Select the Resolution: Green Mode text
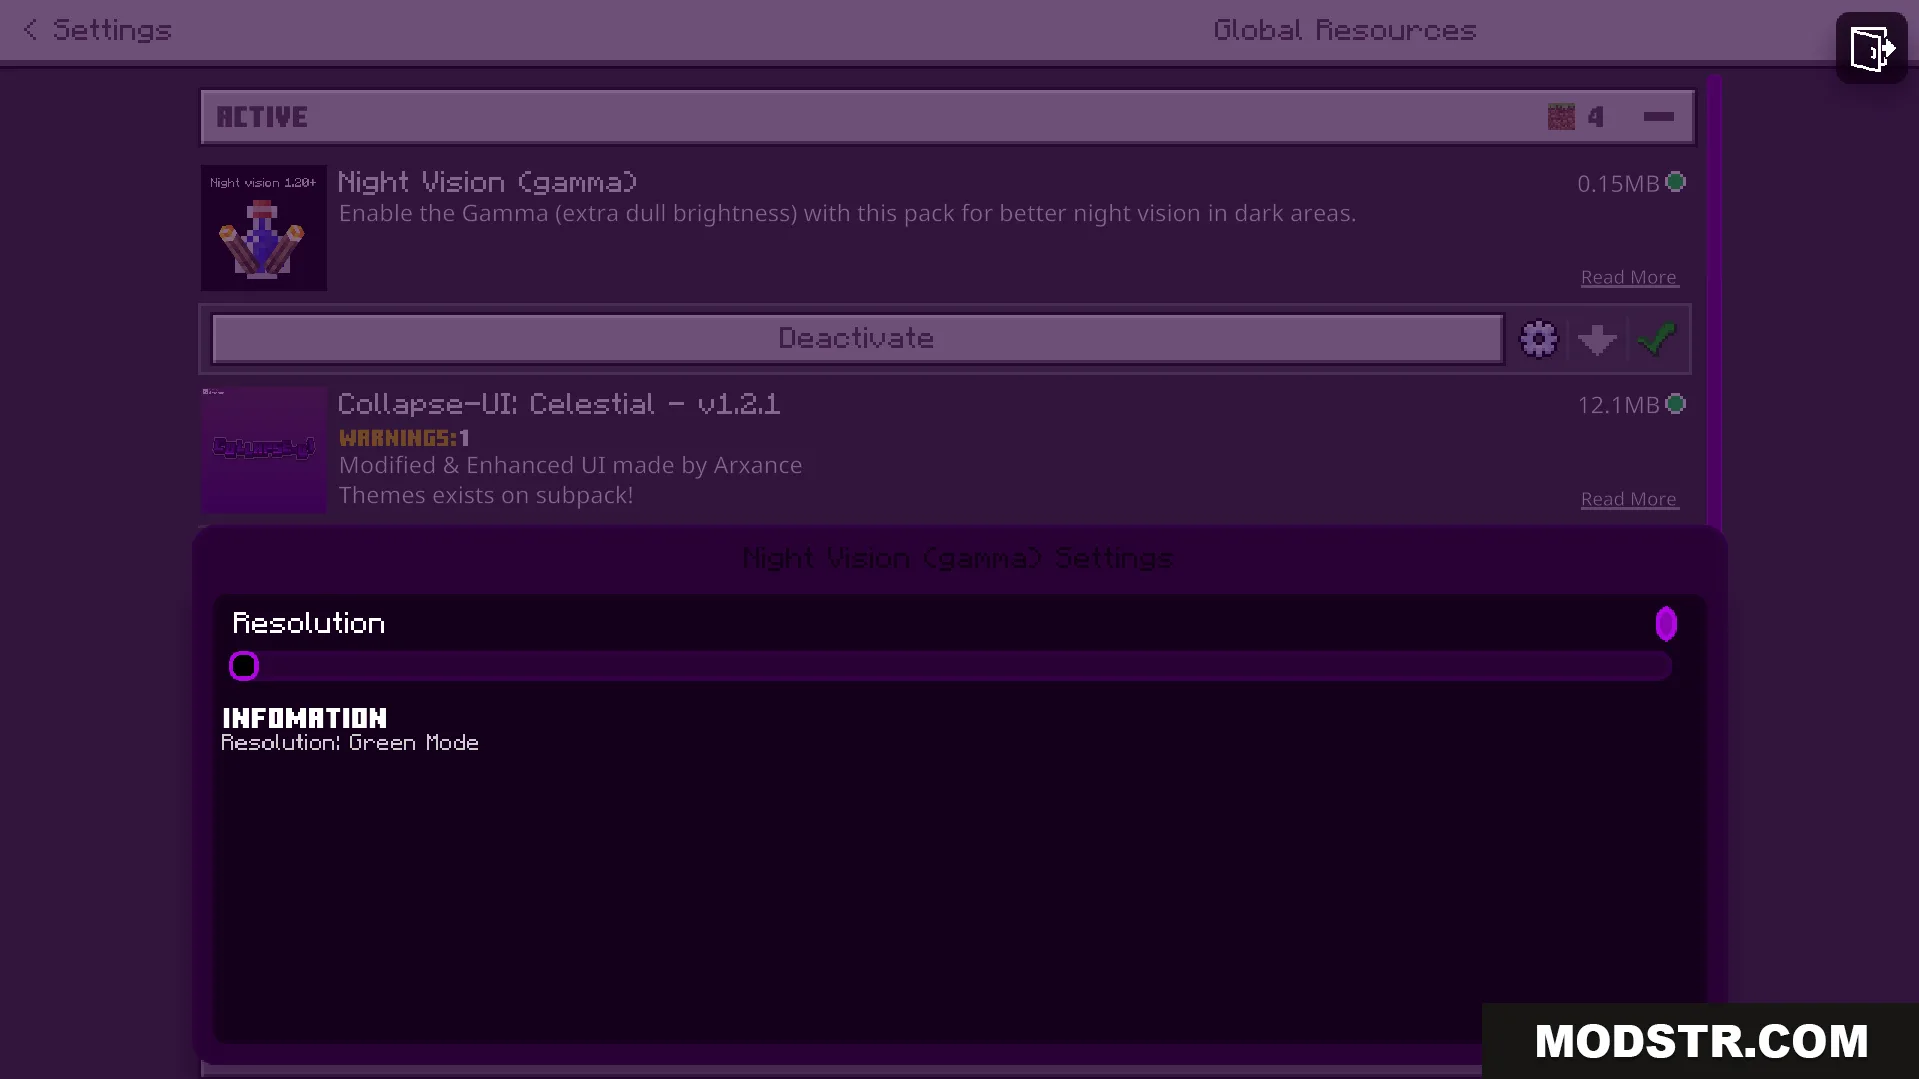The height and width of the screenshot is (1079, 1919). coord(350,743)
